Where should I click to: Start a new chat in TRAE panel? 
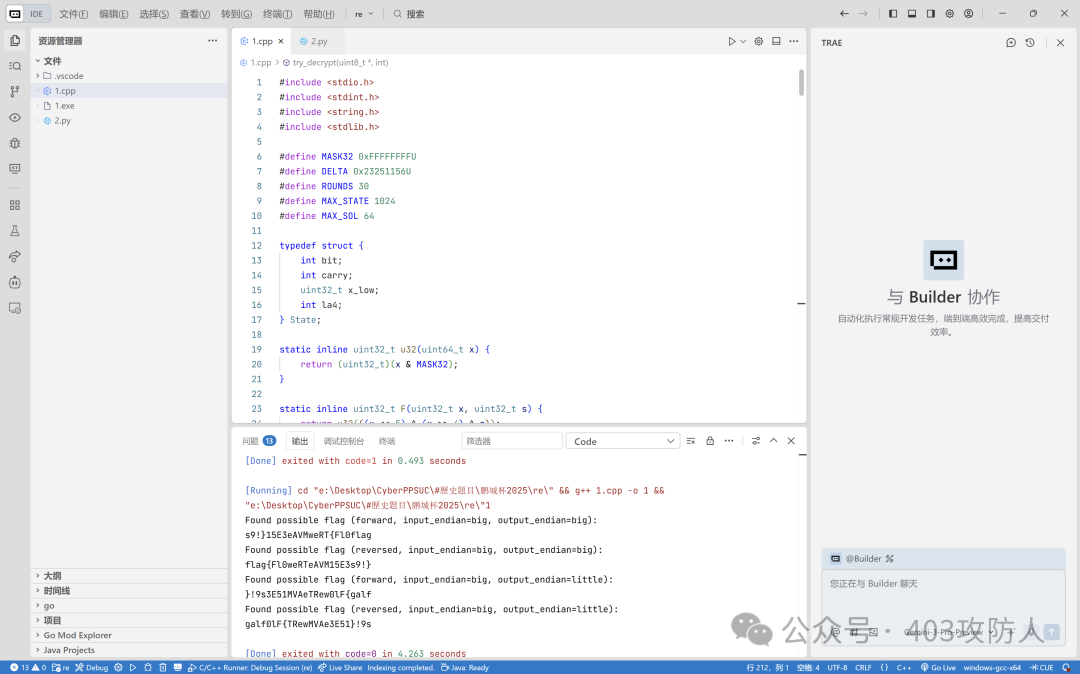pyautogui.click(x=1011, y=42)
